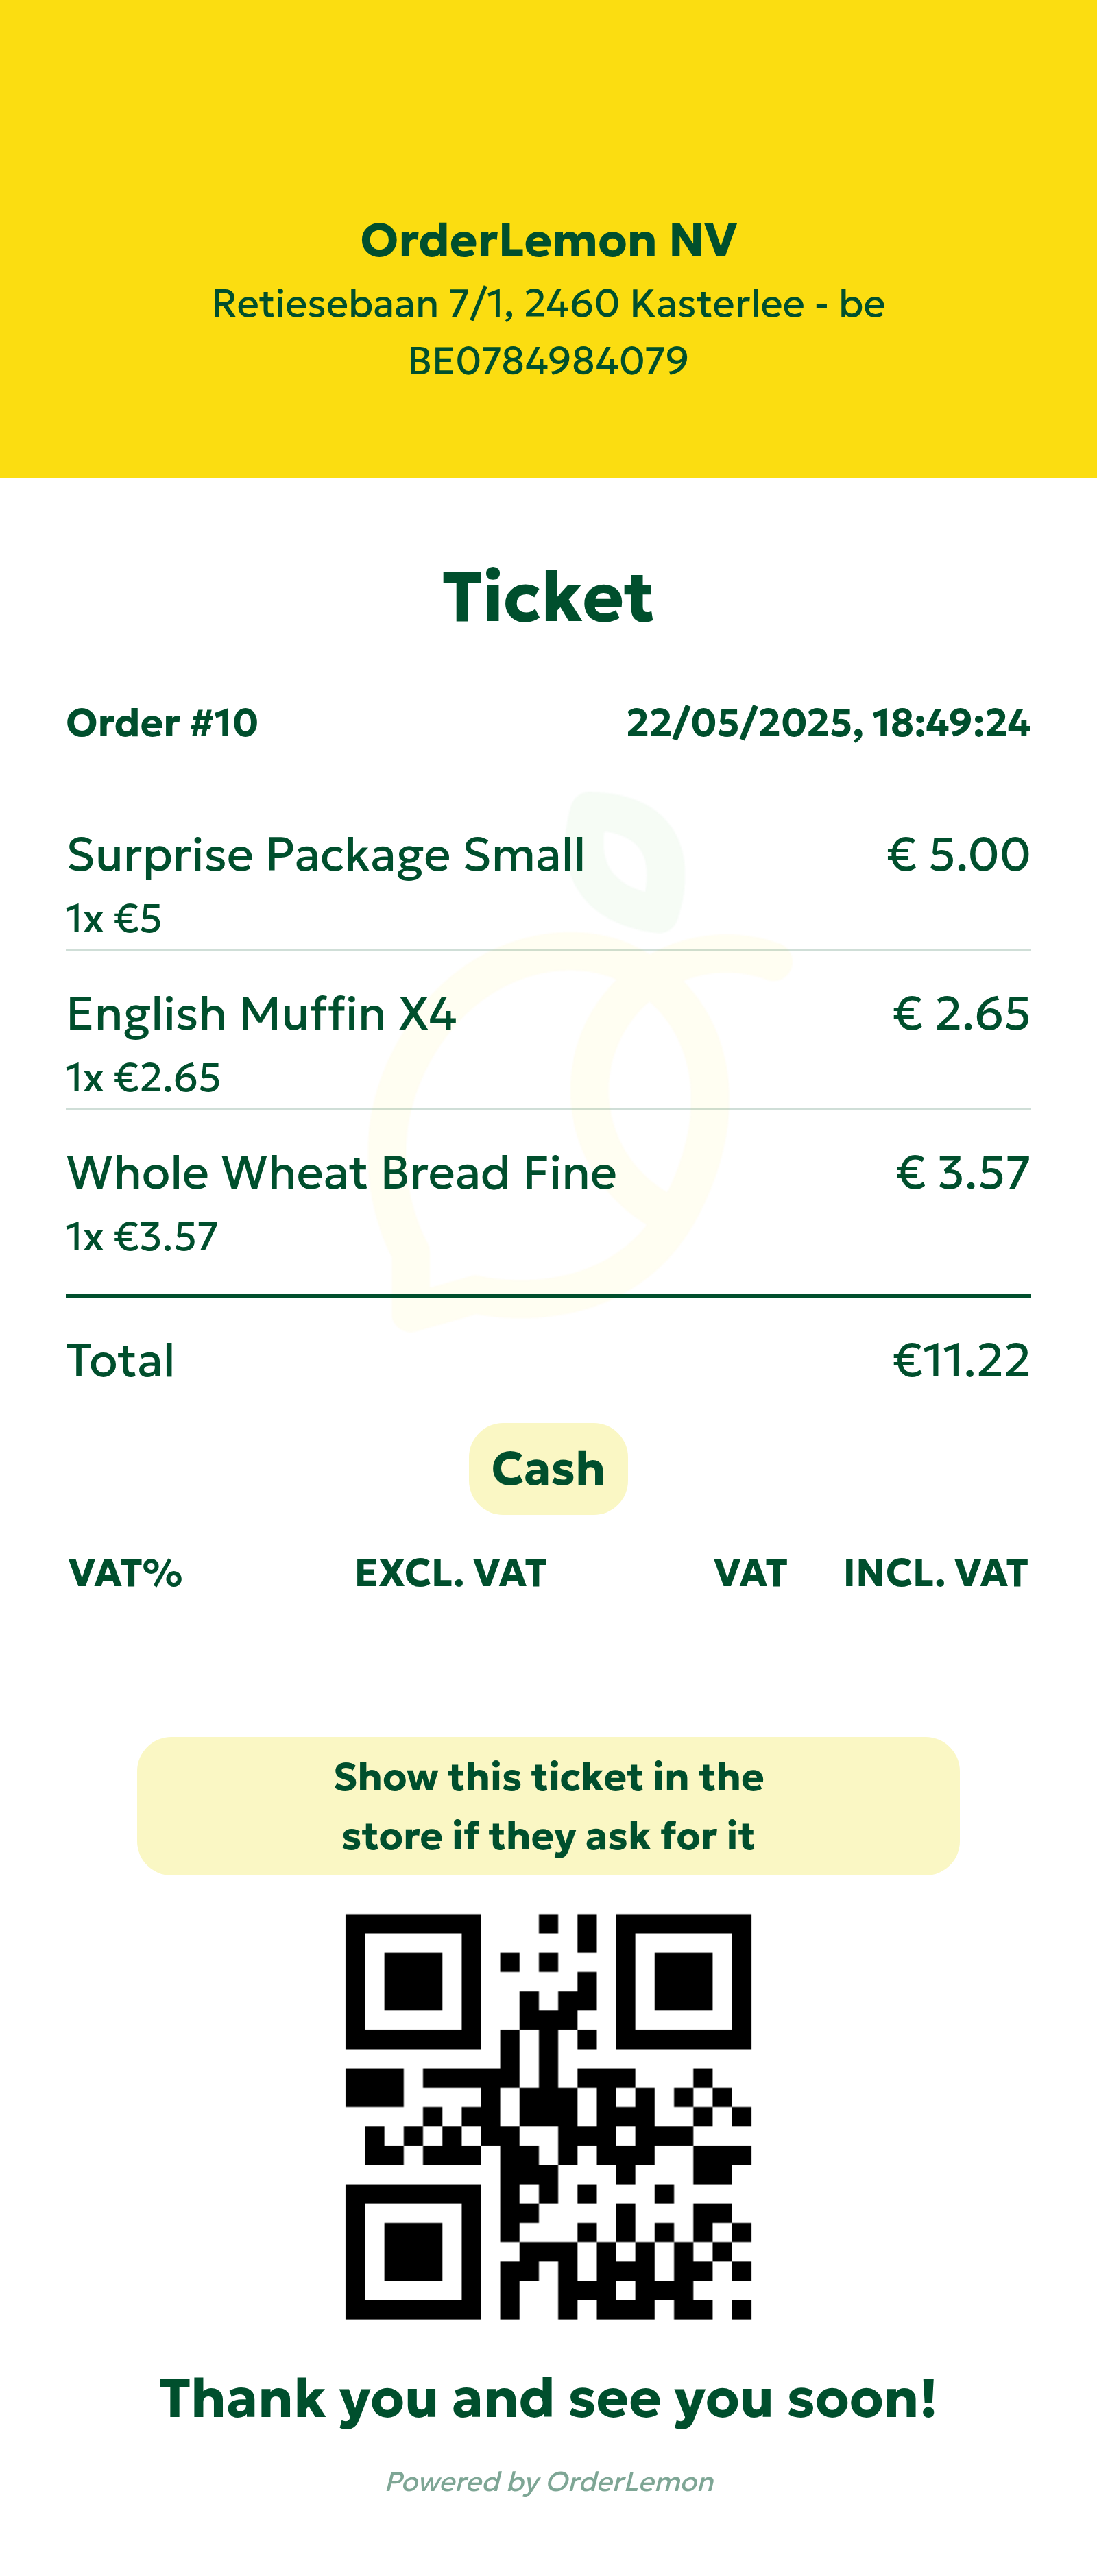Click the € 2.65 price
The height and width of the screenshot is (2576, 1097).
(960, 1014)
